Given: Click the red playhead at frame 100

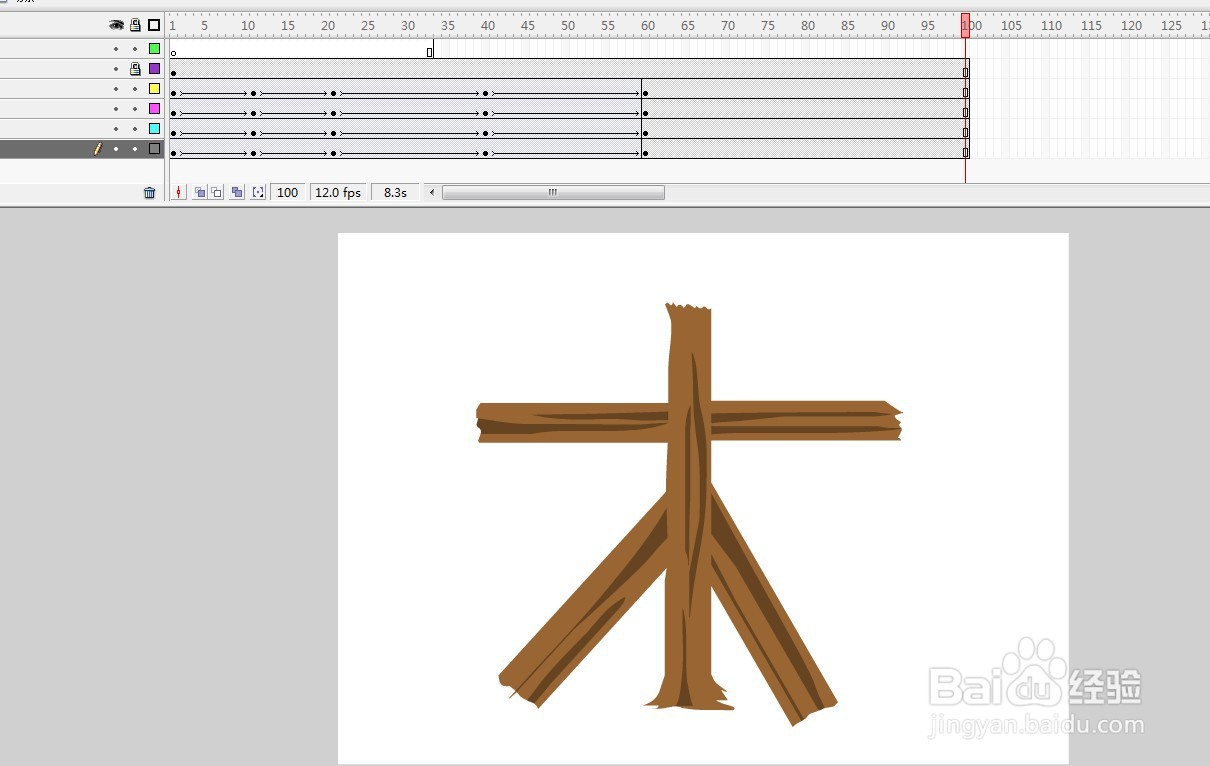Looking at the screenshot, I should [x=966, y=26].
